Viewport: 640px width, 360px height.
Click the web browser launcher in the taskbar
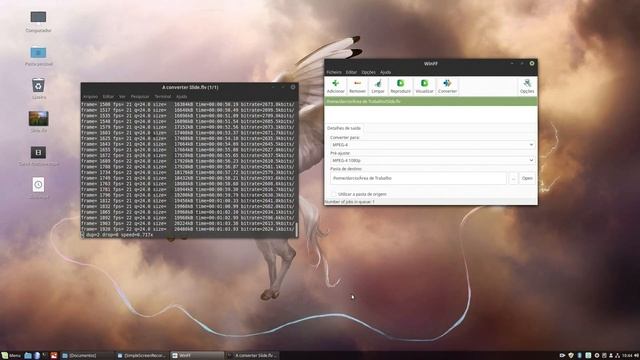point(37,356)
